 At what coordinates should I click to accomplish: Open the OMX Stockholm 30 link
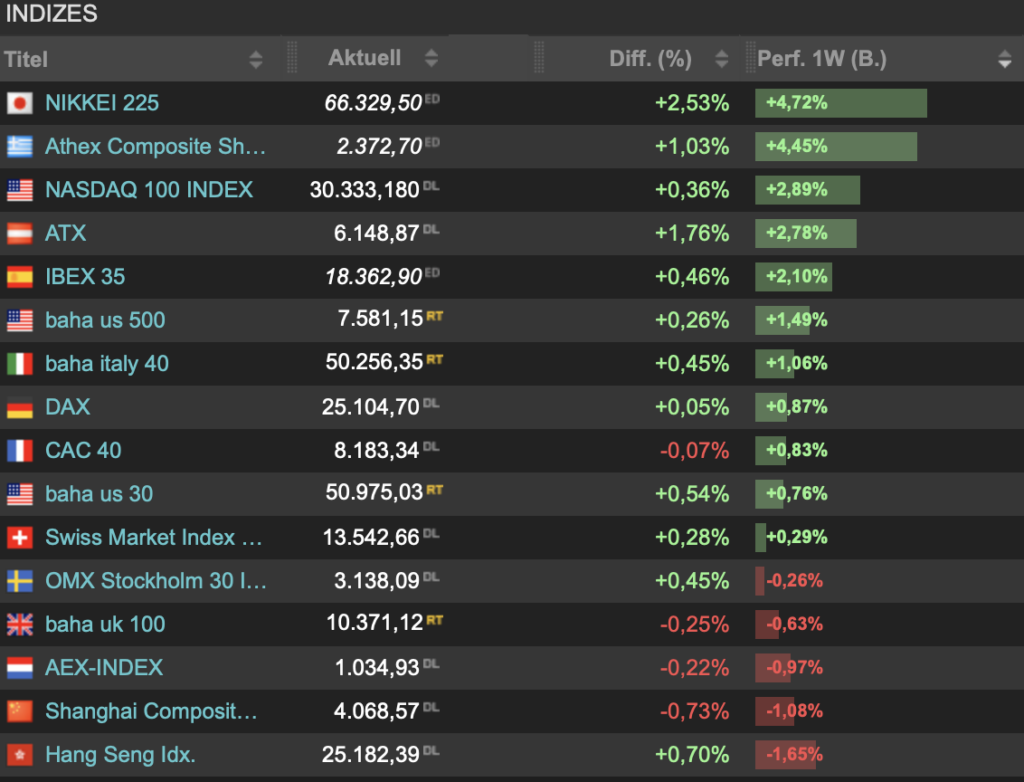point(155,581)
